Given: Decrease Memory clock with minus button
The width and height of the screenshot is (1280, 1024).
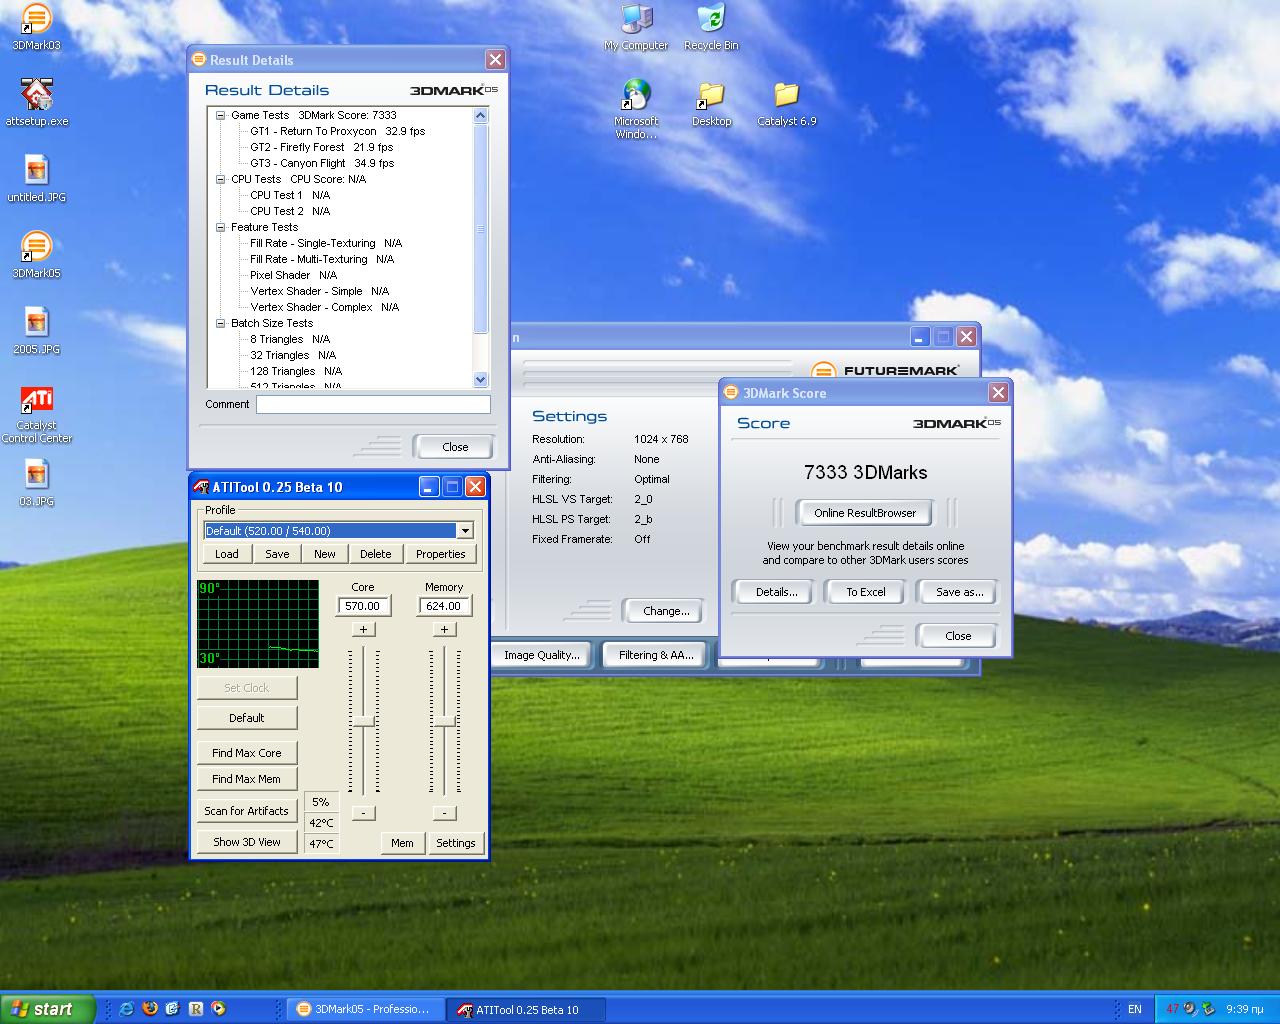Looking at the screenshot, I should [444, 813].
